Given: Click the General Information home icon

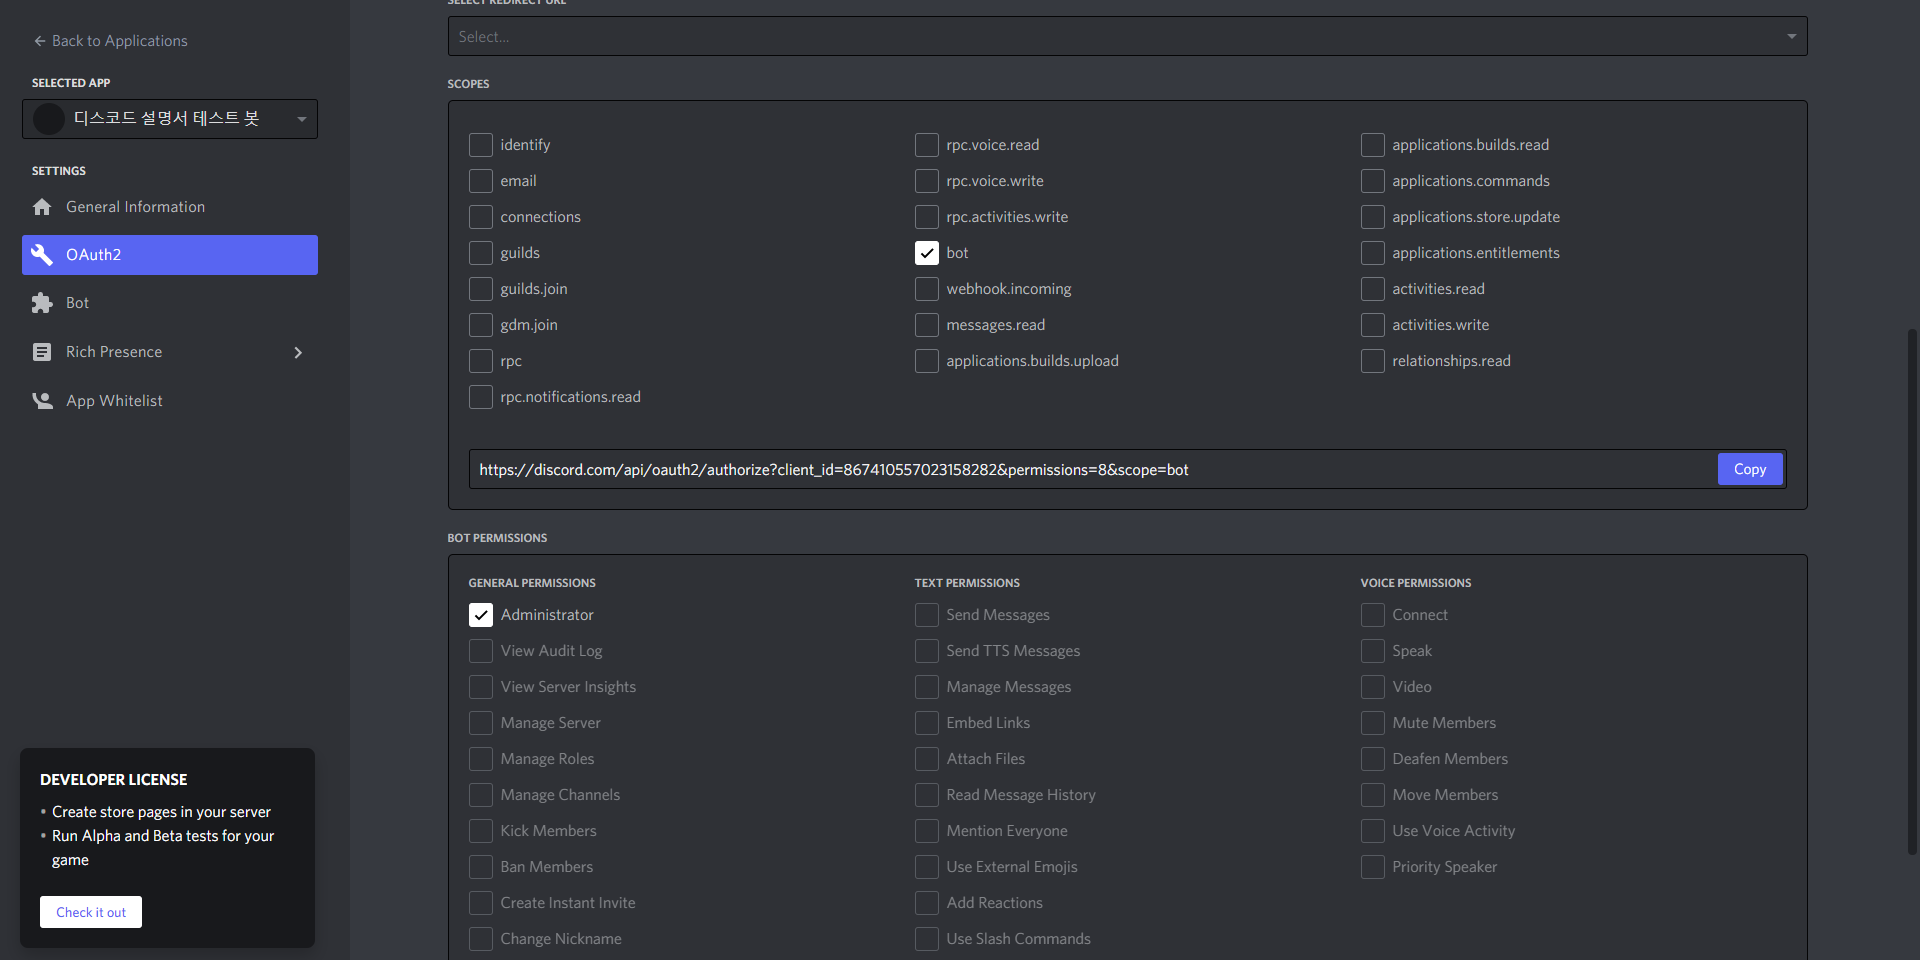Looking at the screenshot, I should [42, 207].
